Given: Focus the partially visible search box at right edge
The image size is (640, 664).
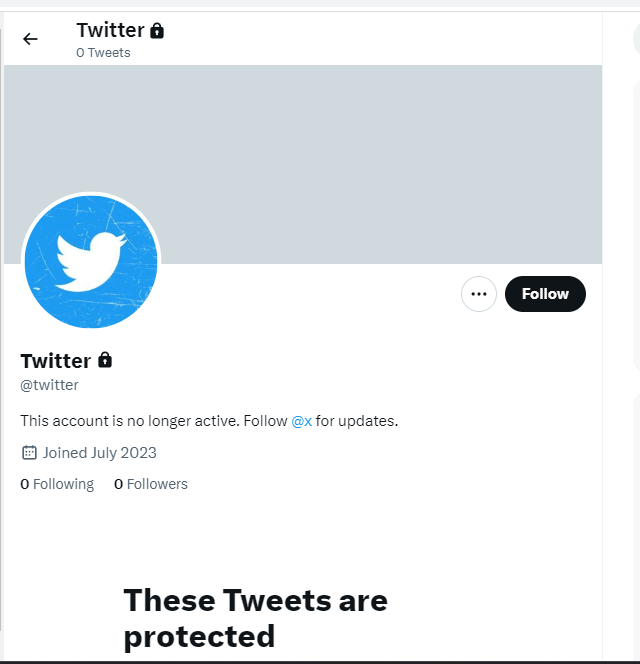Looking at the screenshot, I should pyautogui.click(x=636, y=39).
